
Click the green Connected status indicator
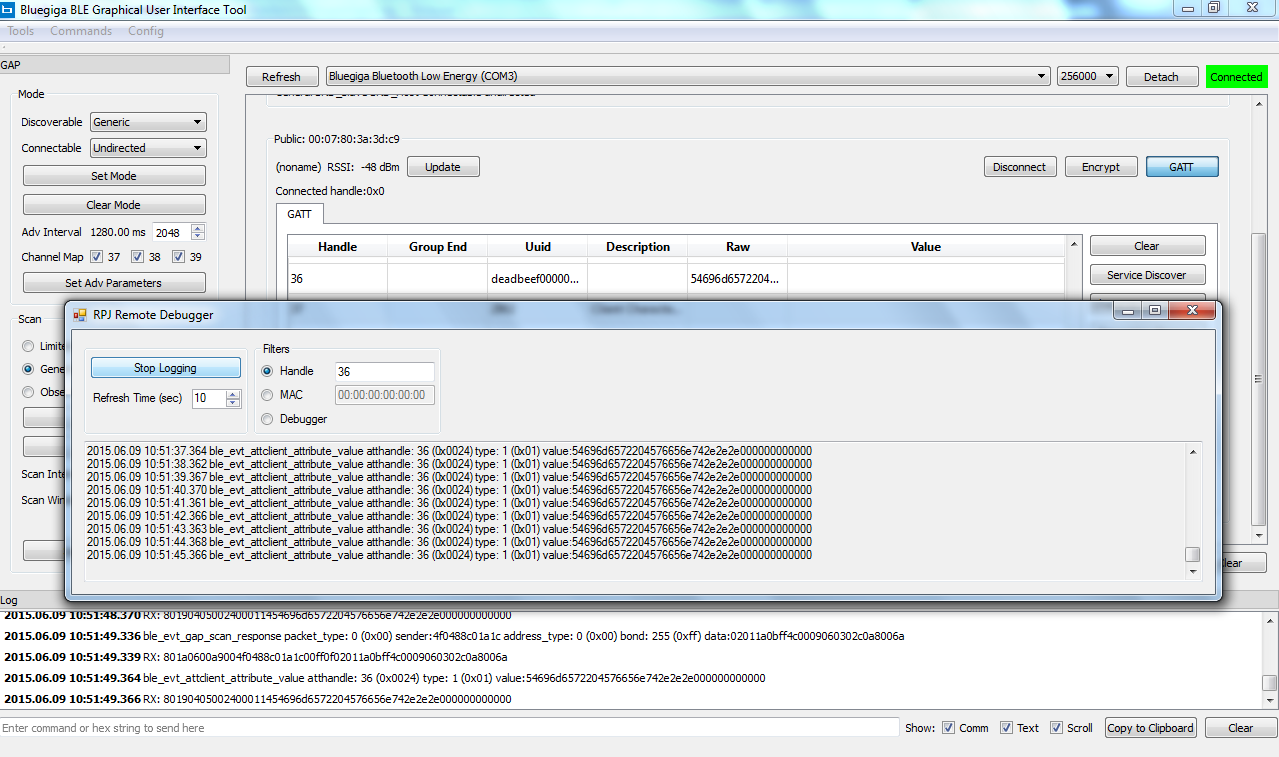pyautogui.click(x=1236, y=77)
